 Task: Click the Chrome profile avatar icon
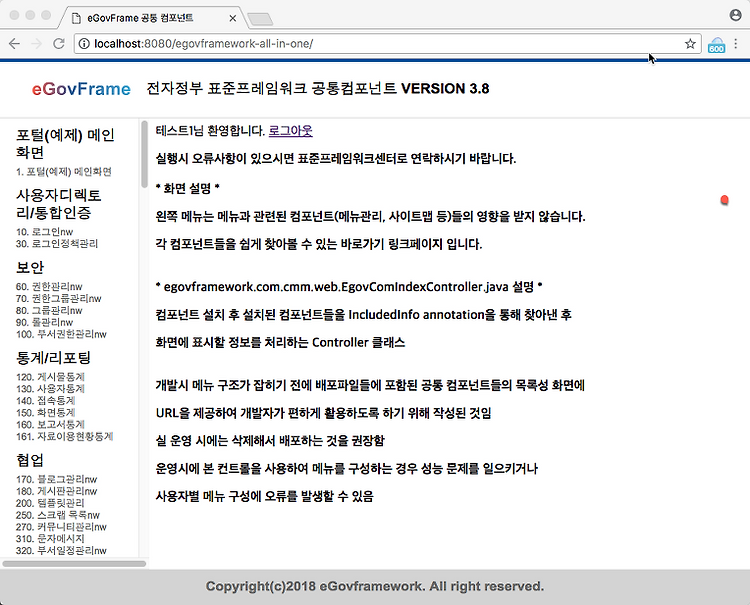coord(736,15)
